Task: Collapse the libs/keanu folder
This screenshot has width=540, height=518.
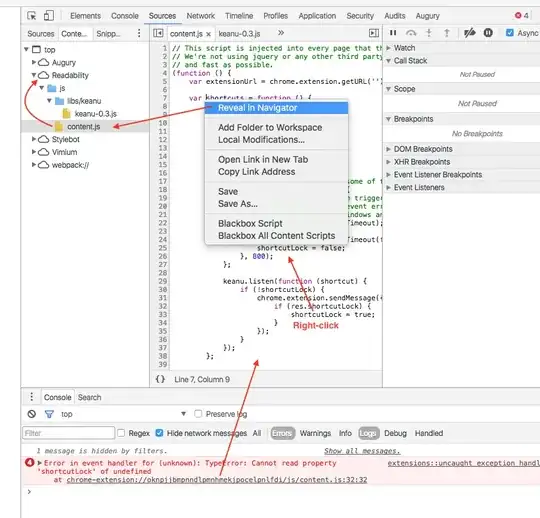Action: 49,101
